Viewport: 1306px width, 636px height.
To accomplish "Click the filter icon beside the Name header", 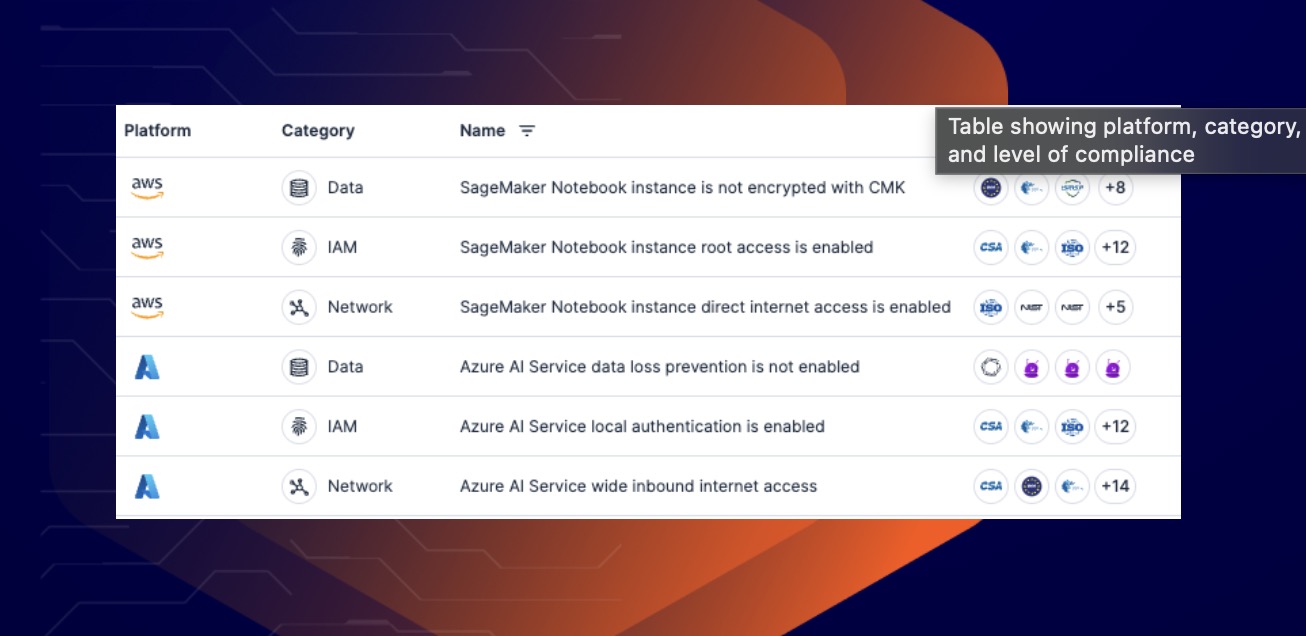I will [527, 131].
